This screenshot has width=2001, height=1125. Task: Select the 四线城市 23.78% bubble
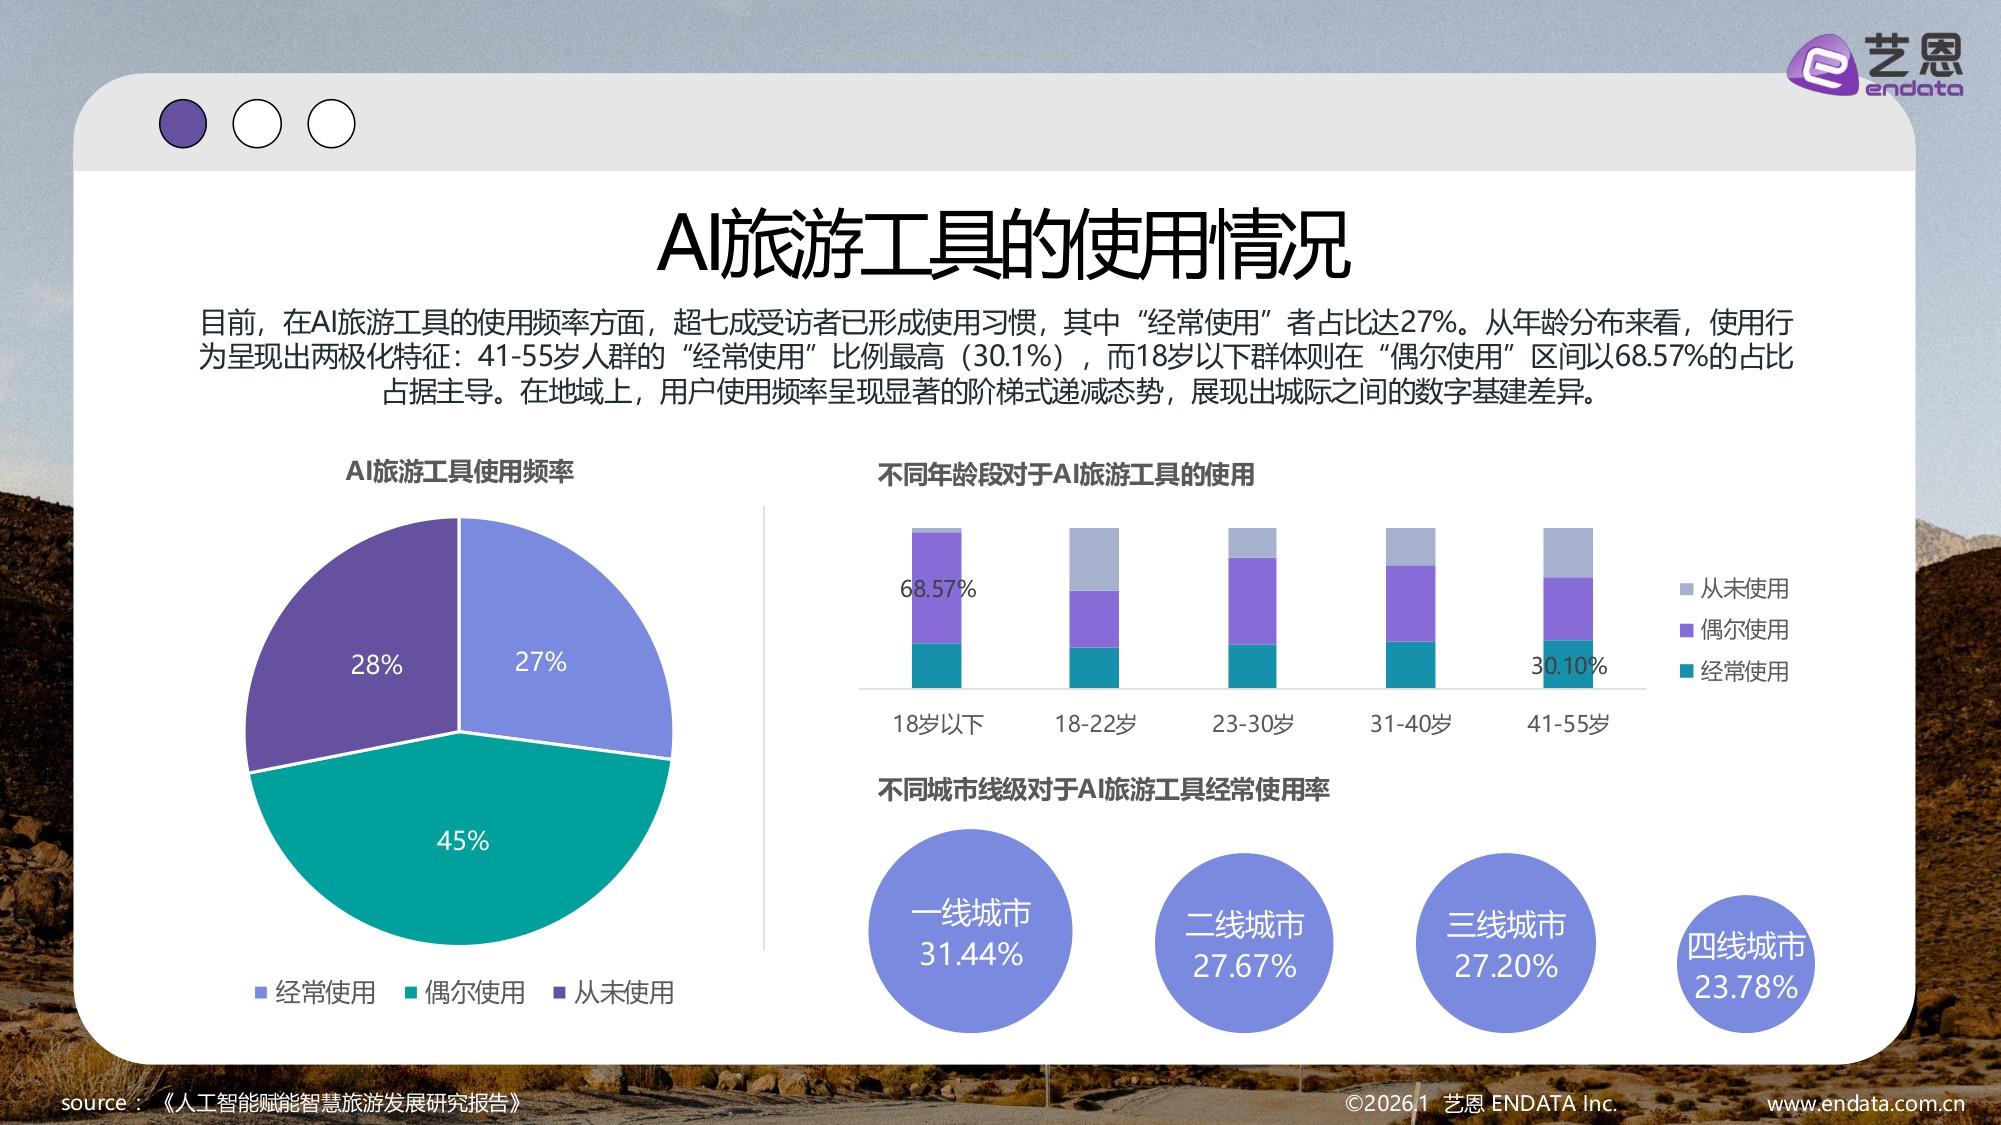[x=1745, y=963]
